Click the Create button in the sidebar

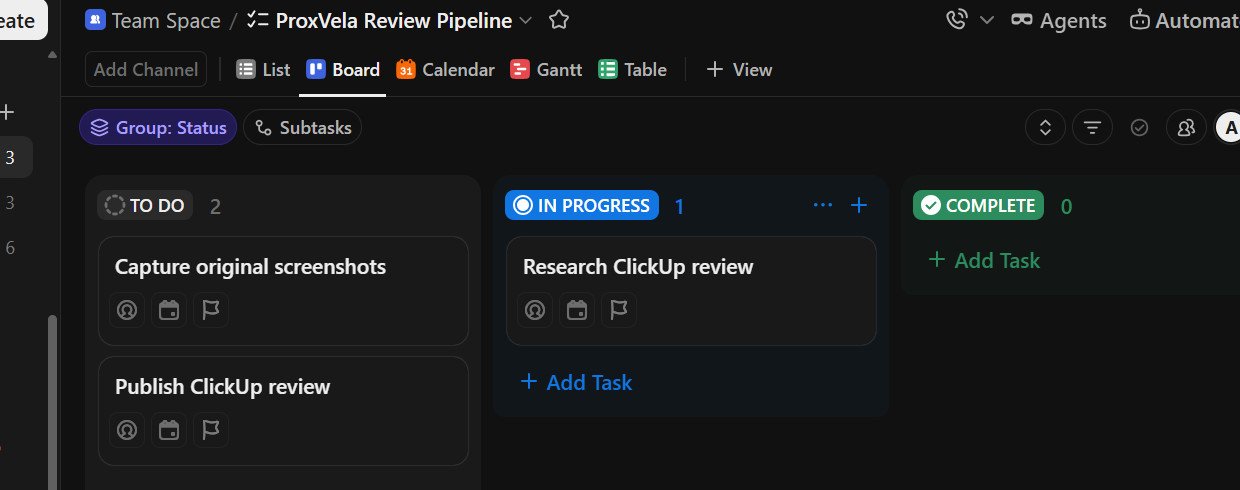coord(22,20)
